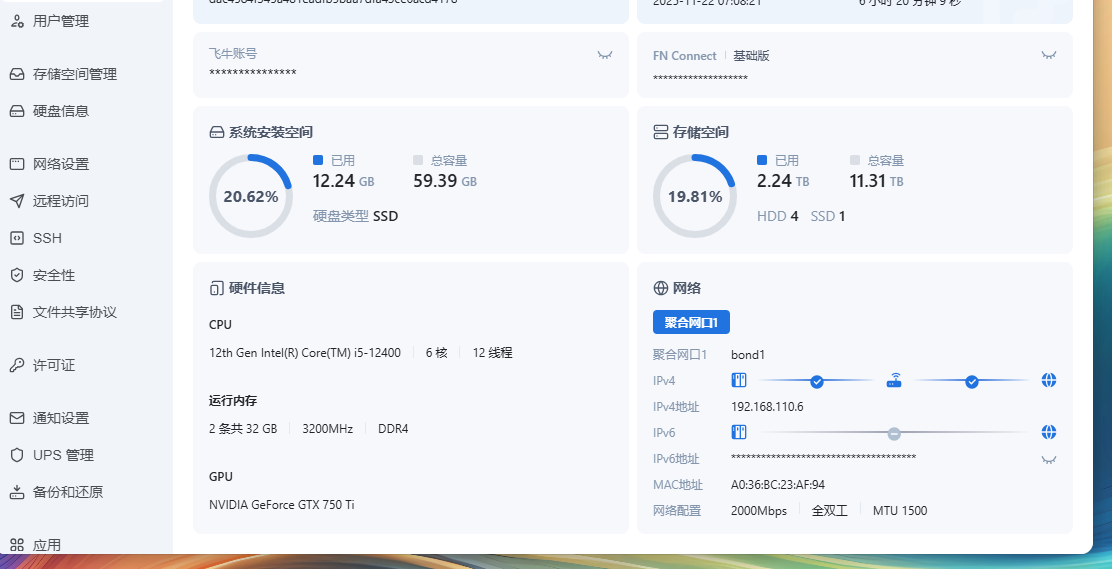Click the IPv6 NAS device icon
Screen dimensions: 1112x569
[x=739, y=432]
